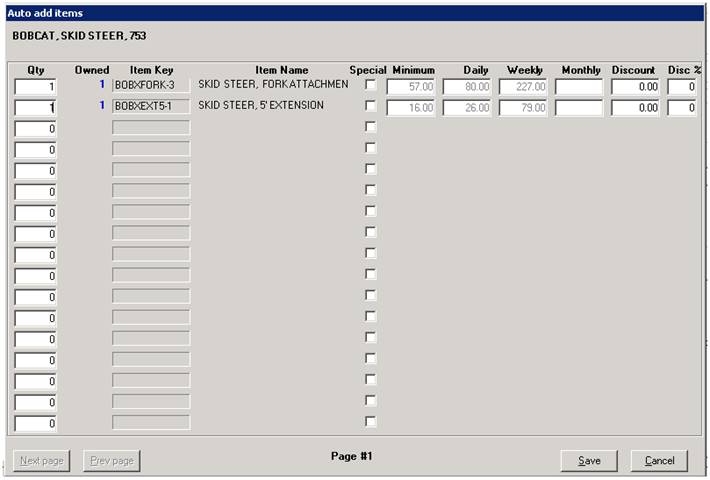Click the Weekly rate field showing 227.00

point(523,86)
